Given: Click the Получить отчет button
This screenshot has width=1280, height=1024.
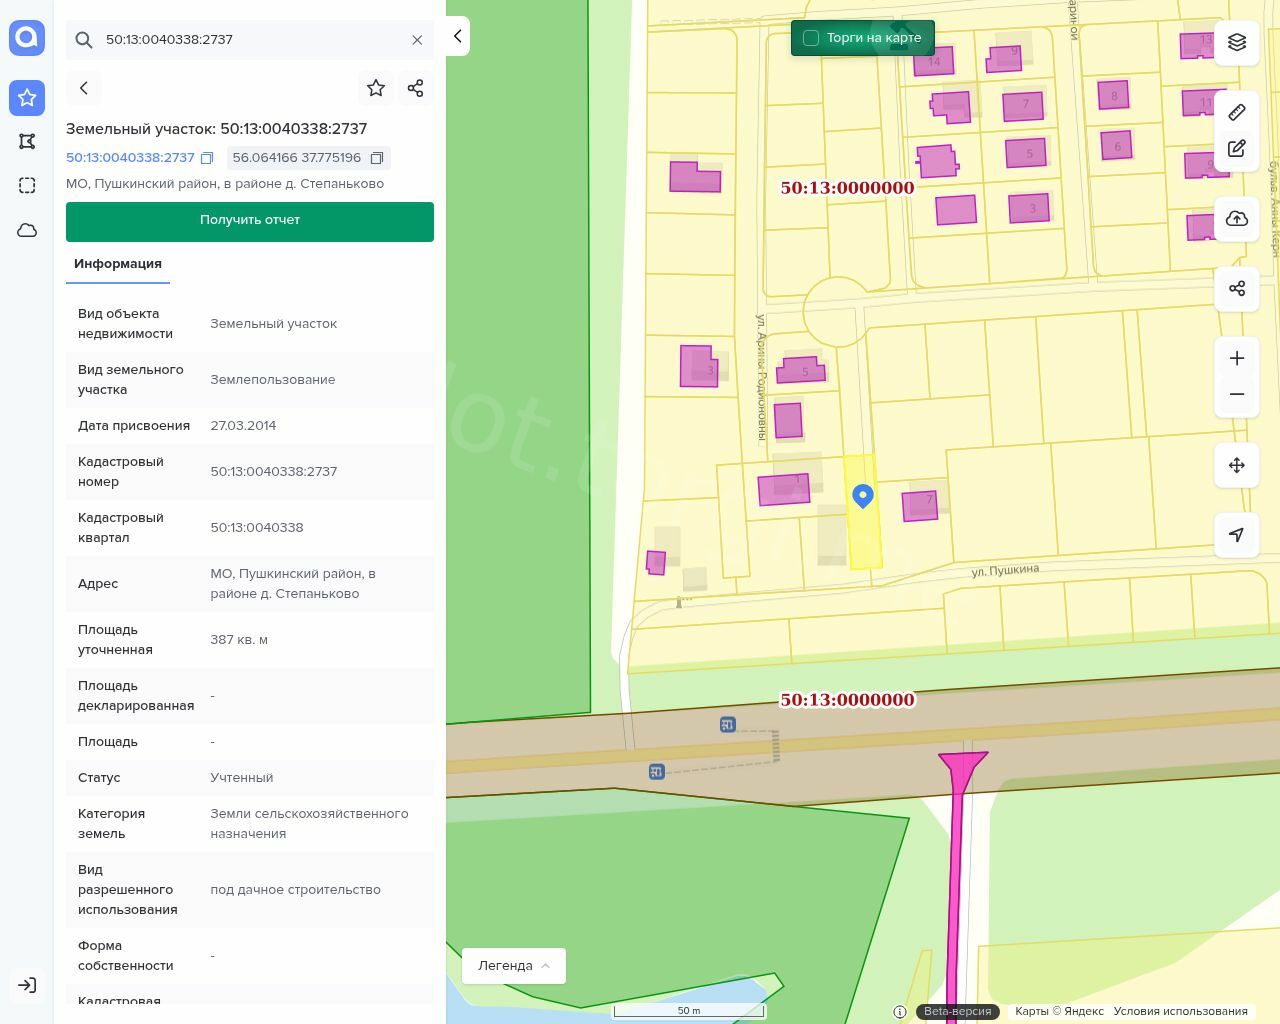Looking at the screenshot, I should point(250,221).
